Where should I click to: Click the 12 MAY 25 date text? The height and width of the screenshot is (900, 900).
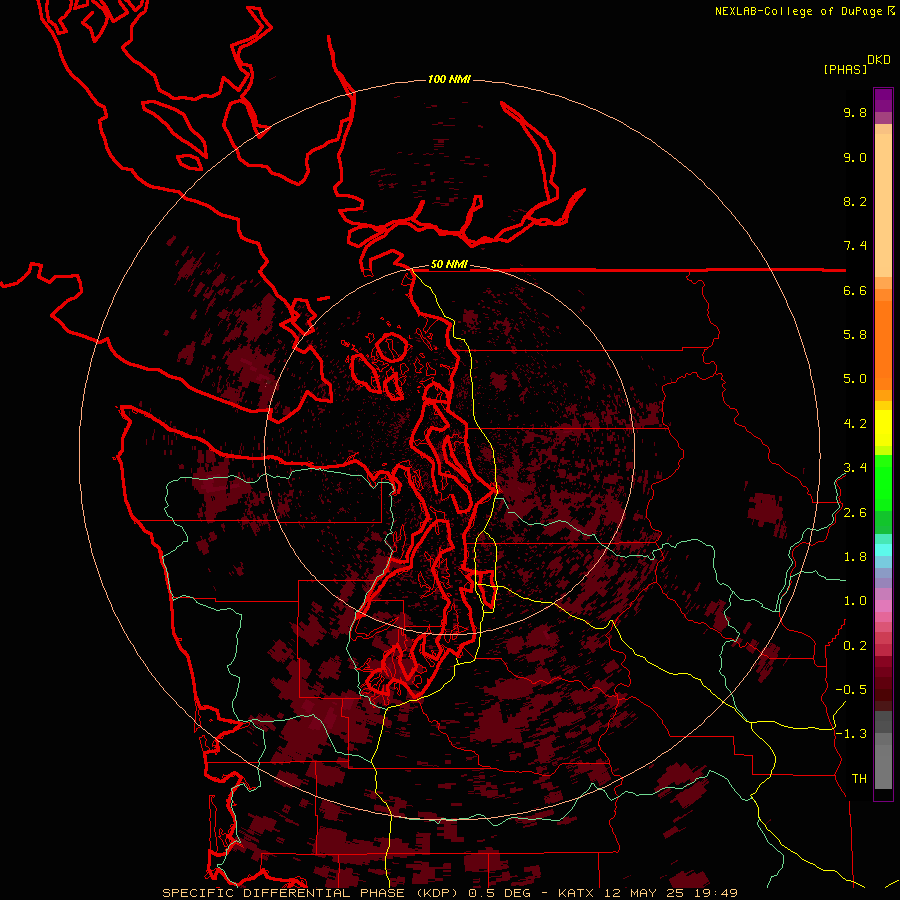click(x=643, y=893)
